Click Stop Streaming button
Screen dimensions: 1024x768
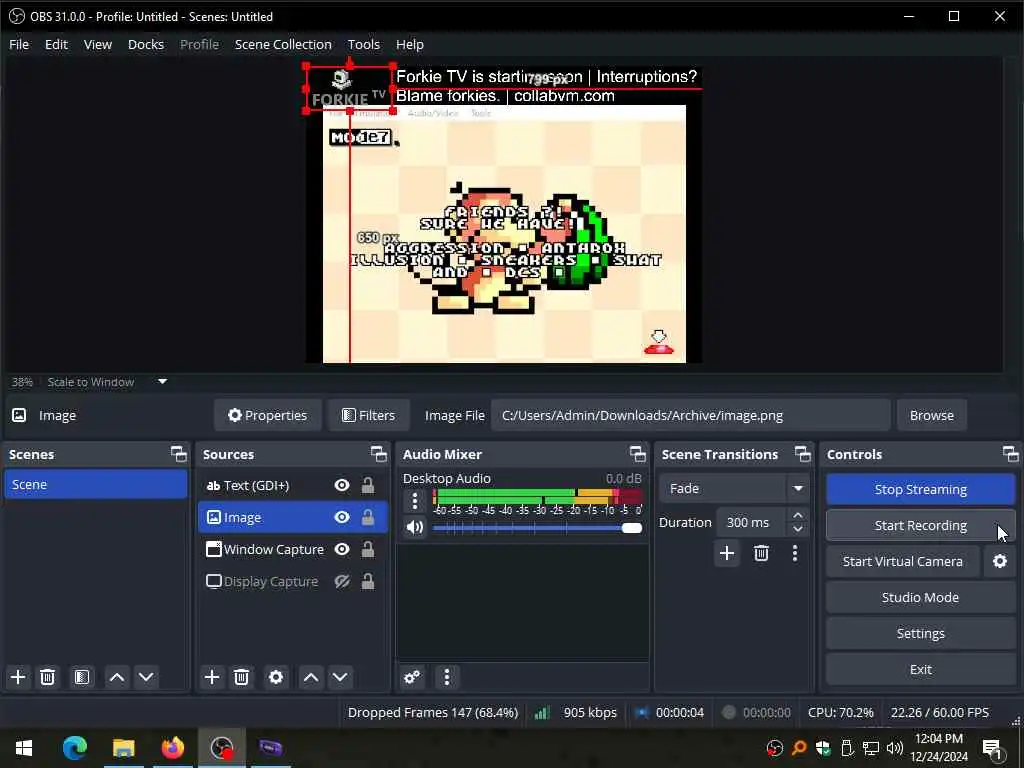click(921, 489)
